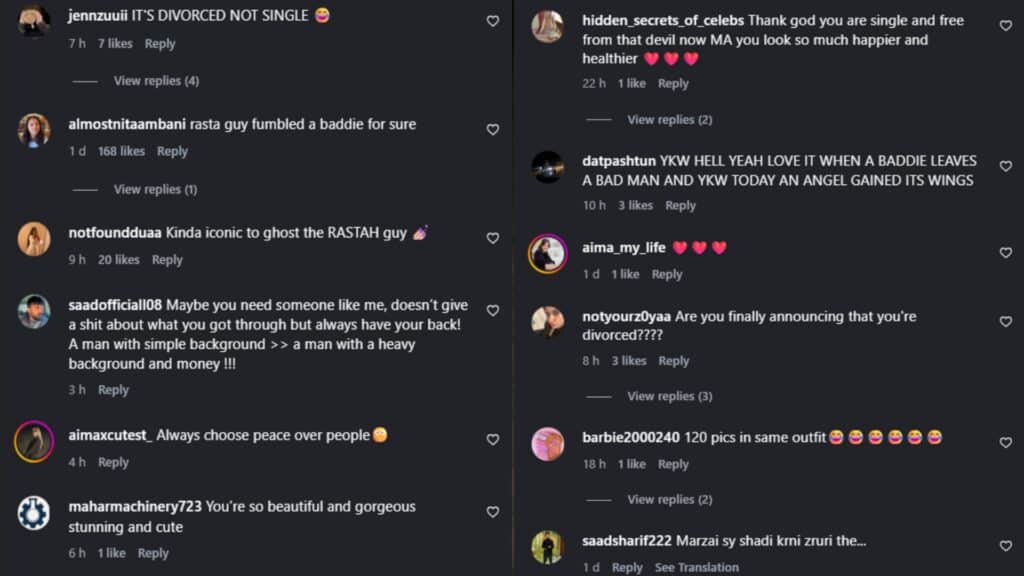Viewport: 1024px width, 576px height.
Task: Heart the hidden_secrets_of_celebs comment
Action: [x=1006, y=26]
